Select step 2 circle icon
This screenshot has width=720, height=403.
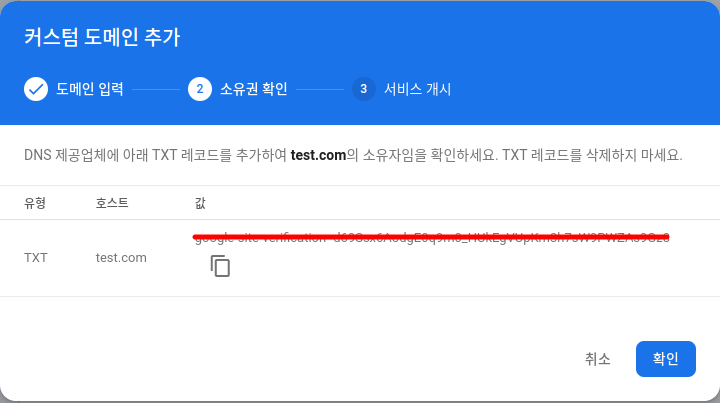click(200, 89)
